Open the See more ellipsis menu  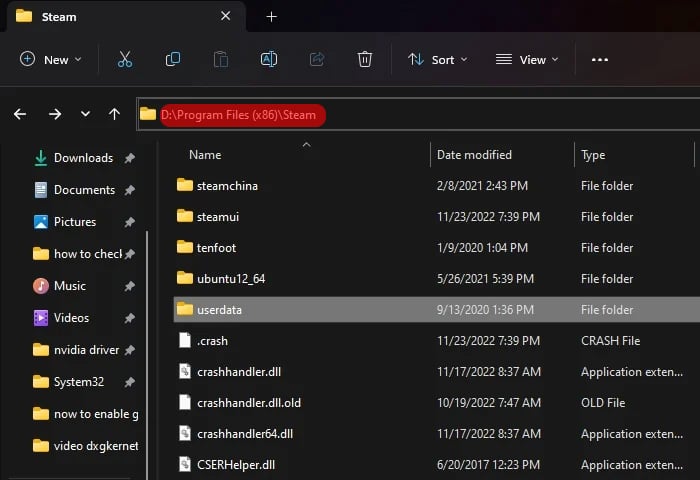point(600,59)
